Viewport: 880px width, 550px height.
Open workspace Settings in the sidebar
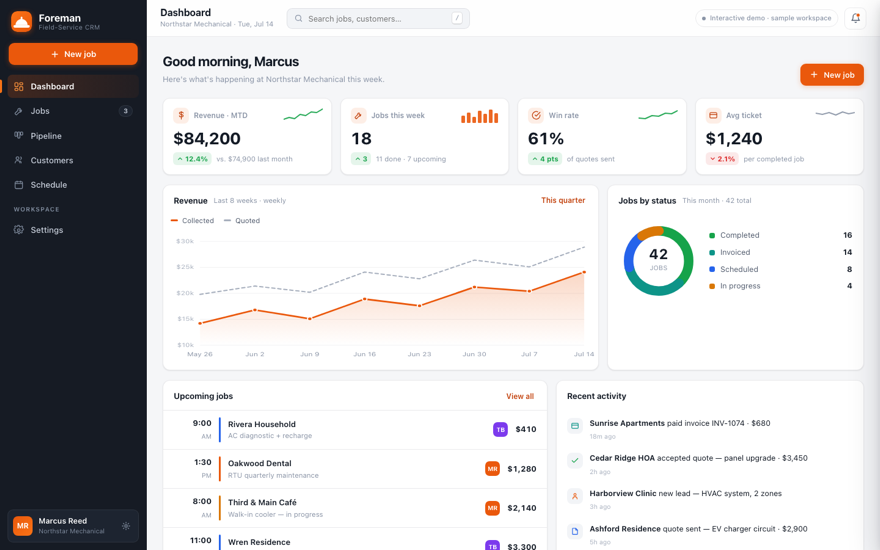click(x=73, y=230)
